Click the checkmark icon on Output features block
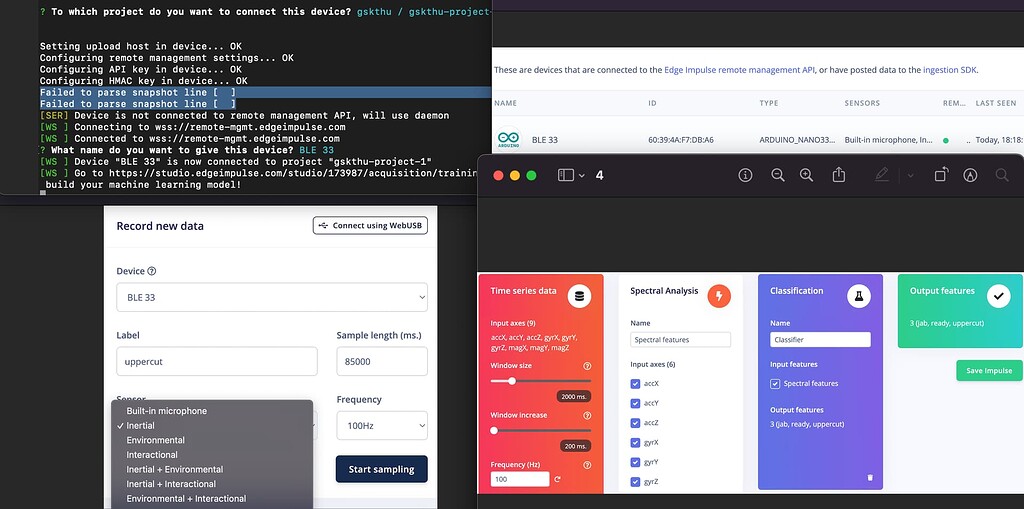The image size is (1024, 509). point(998,296)
